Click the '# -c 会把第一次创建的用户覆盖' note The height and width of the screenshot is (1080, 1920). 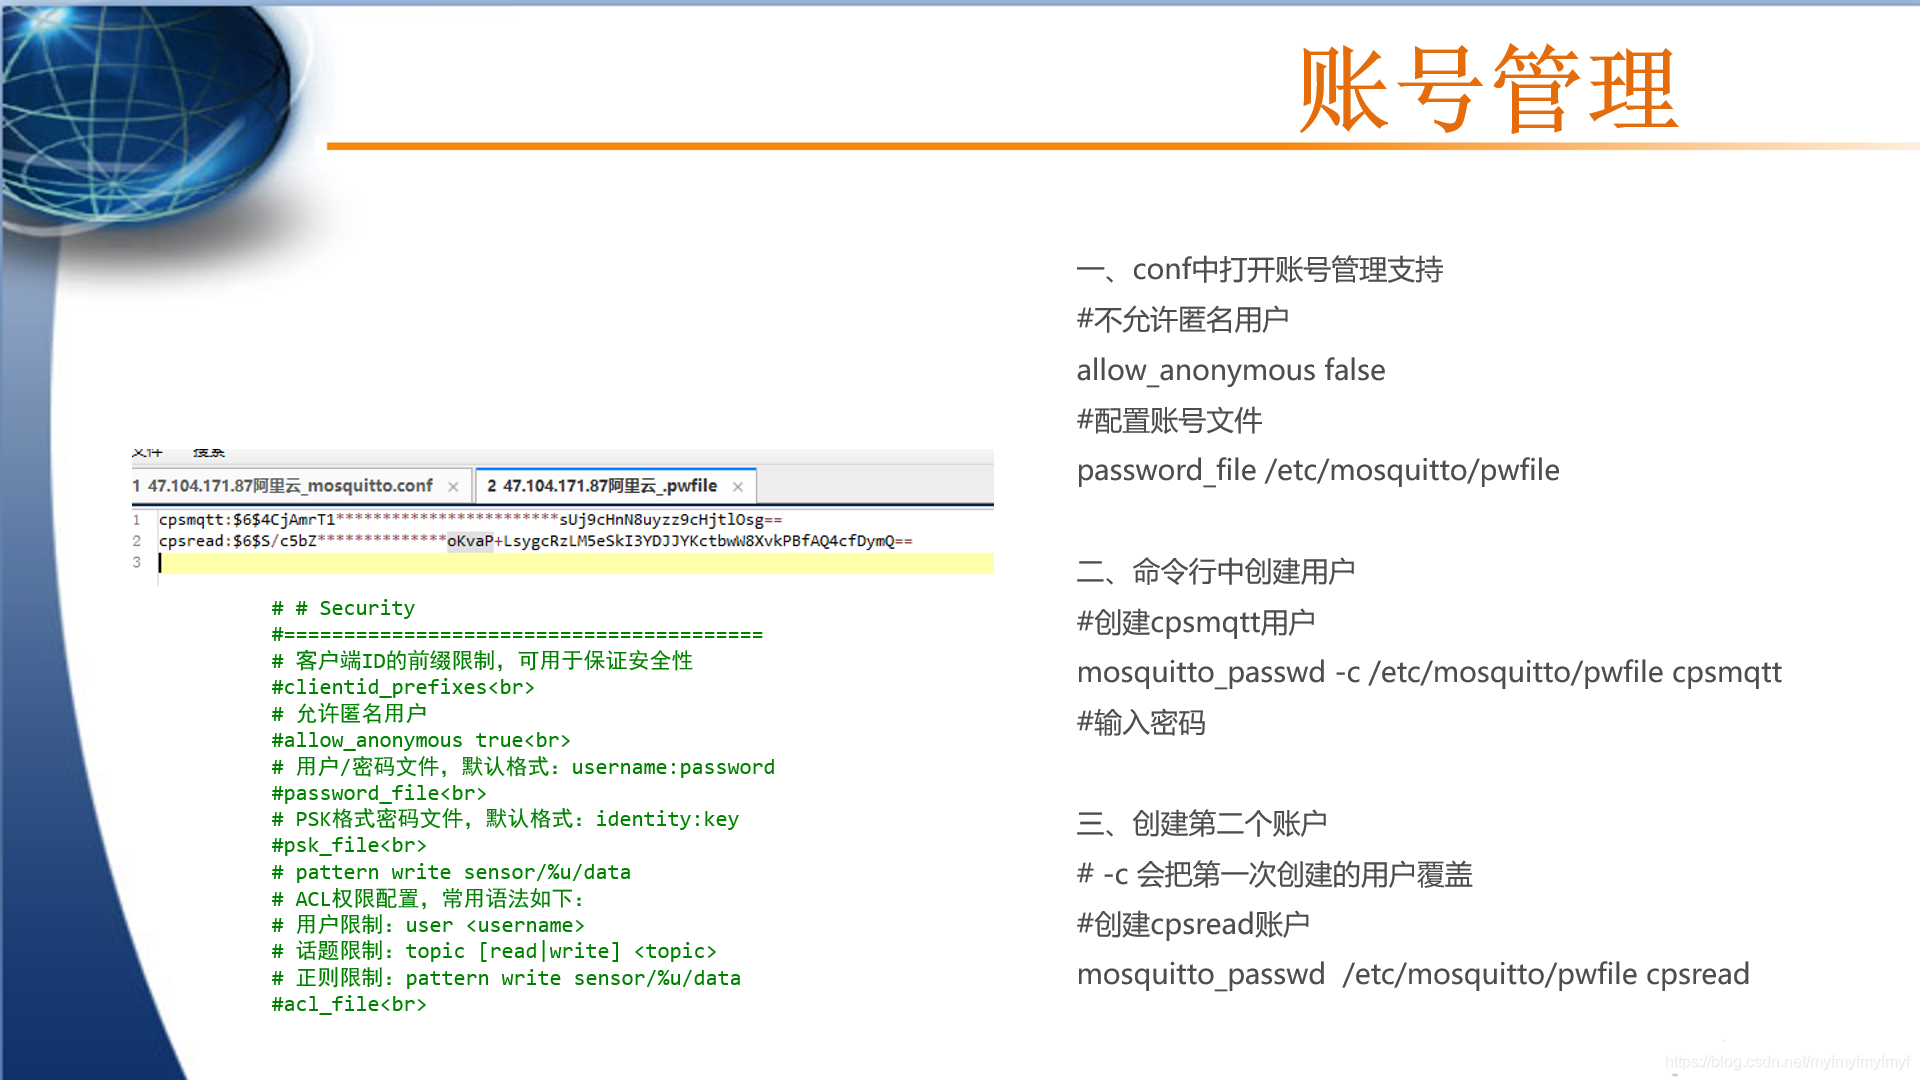coord(1274,875)
